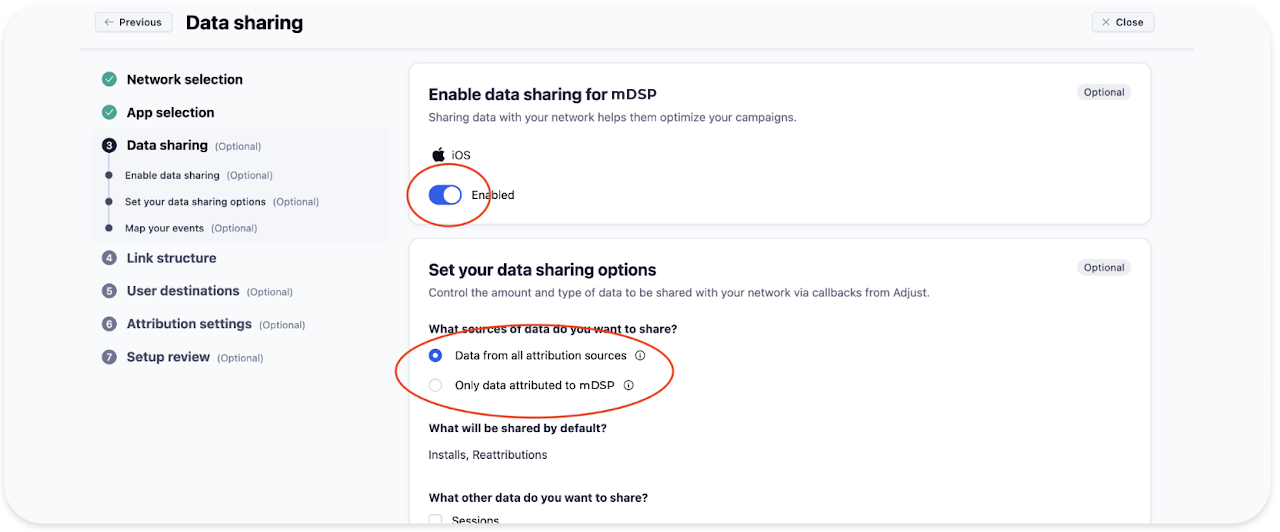Viewport: 1280px width, 532px height.
Task: Select Only data attributed to mDSP radio
Action: [x=435, y=385]
